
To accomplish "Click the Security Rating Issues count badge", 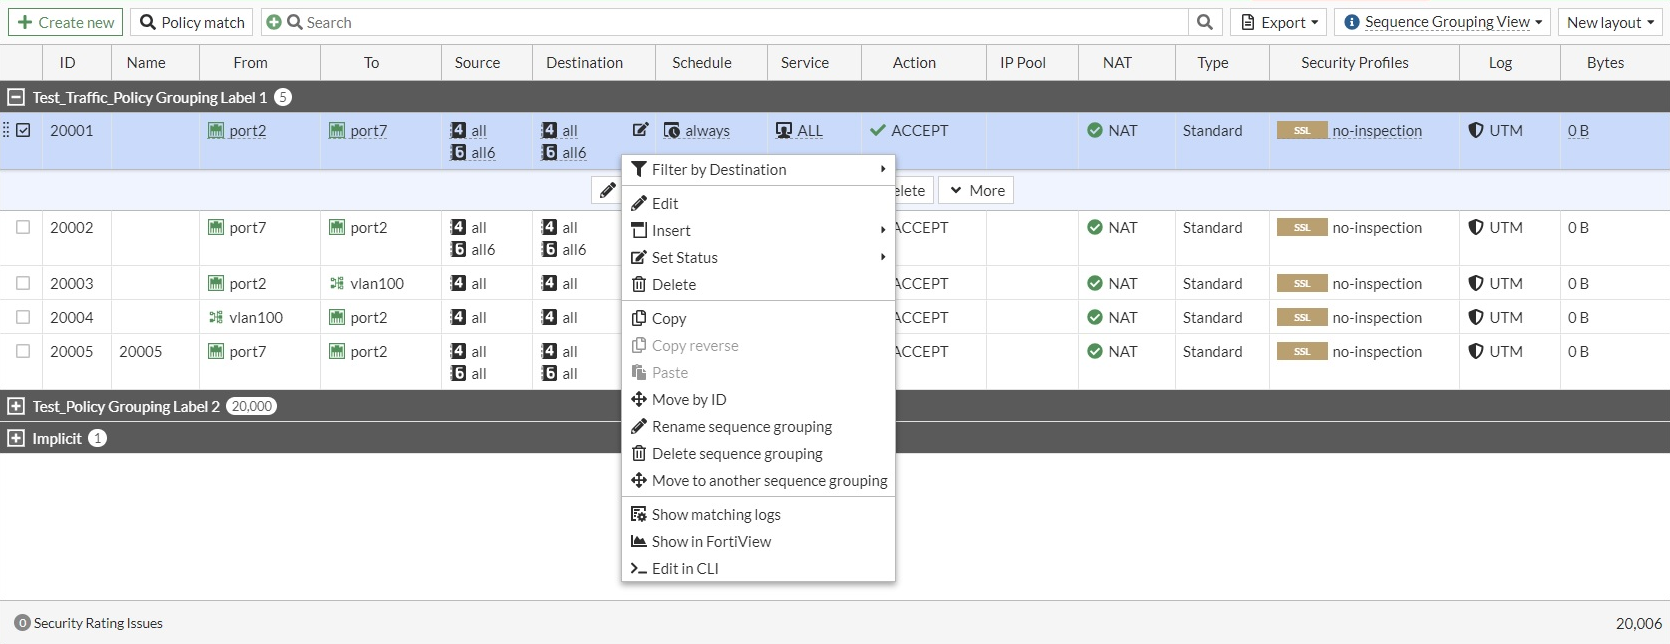I will [22, 623].
